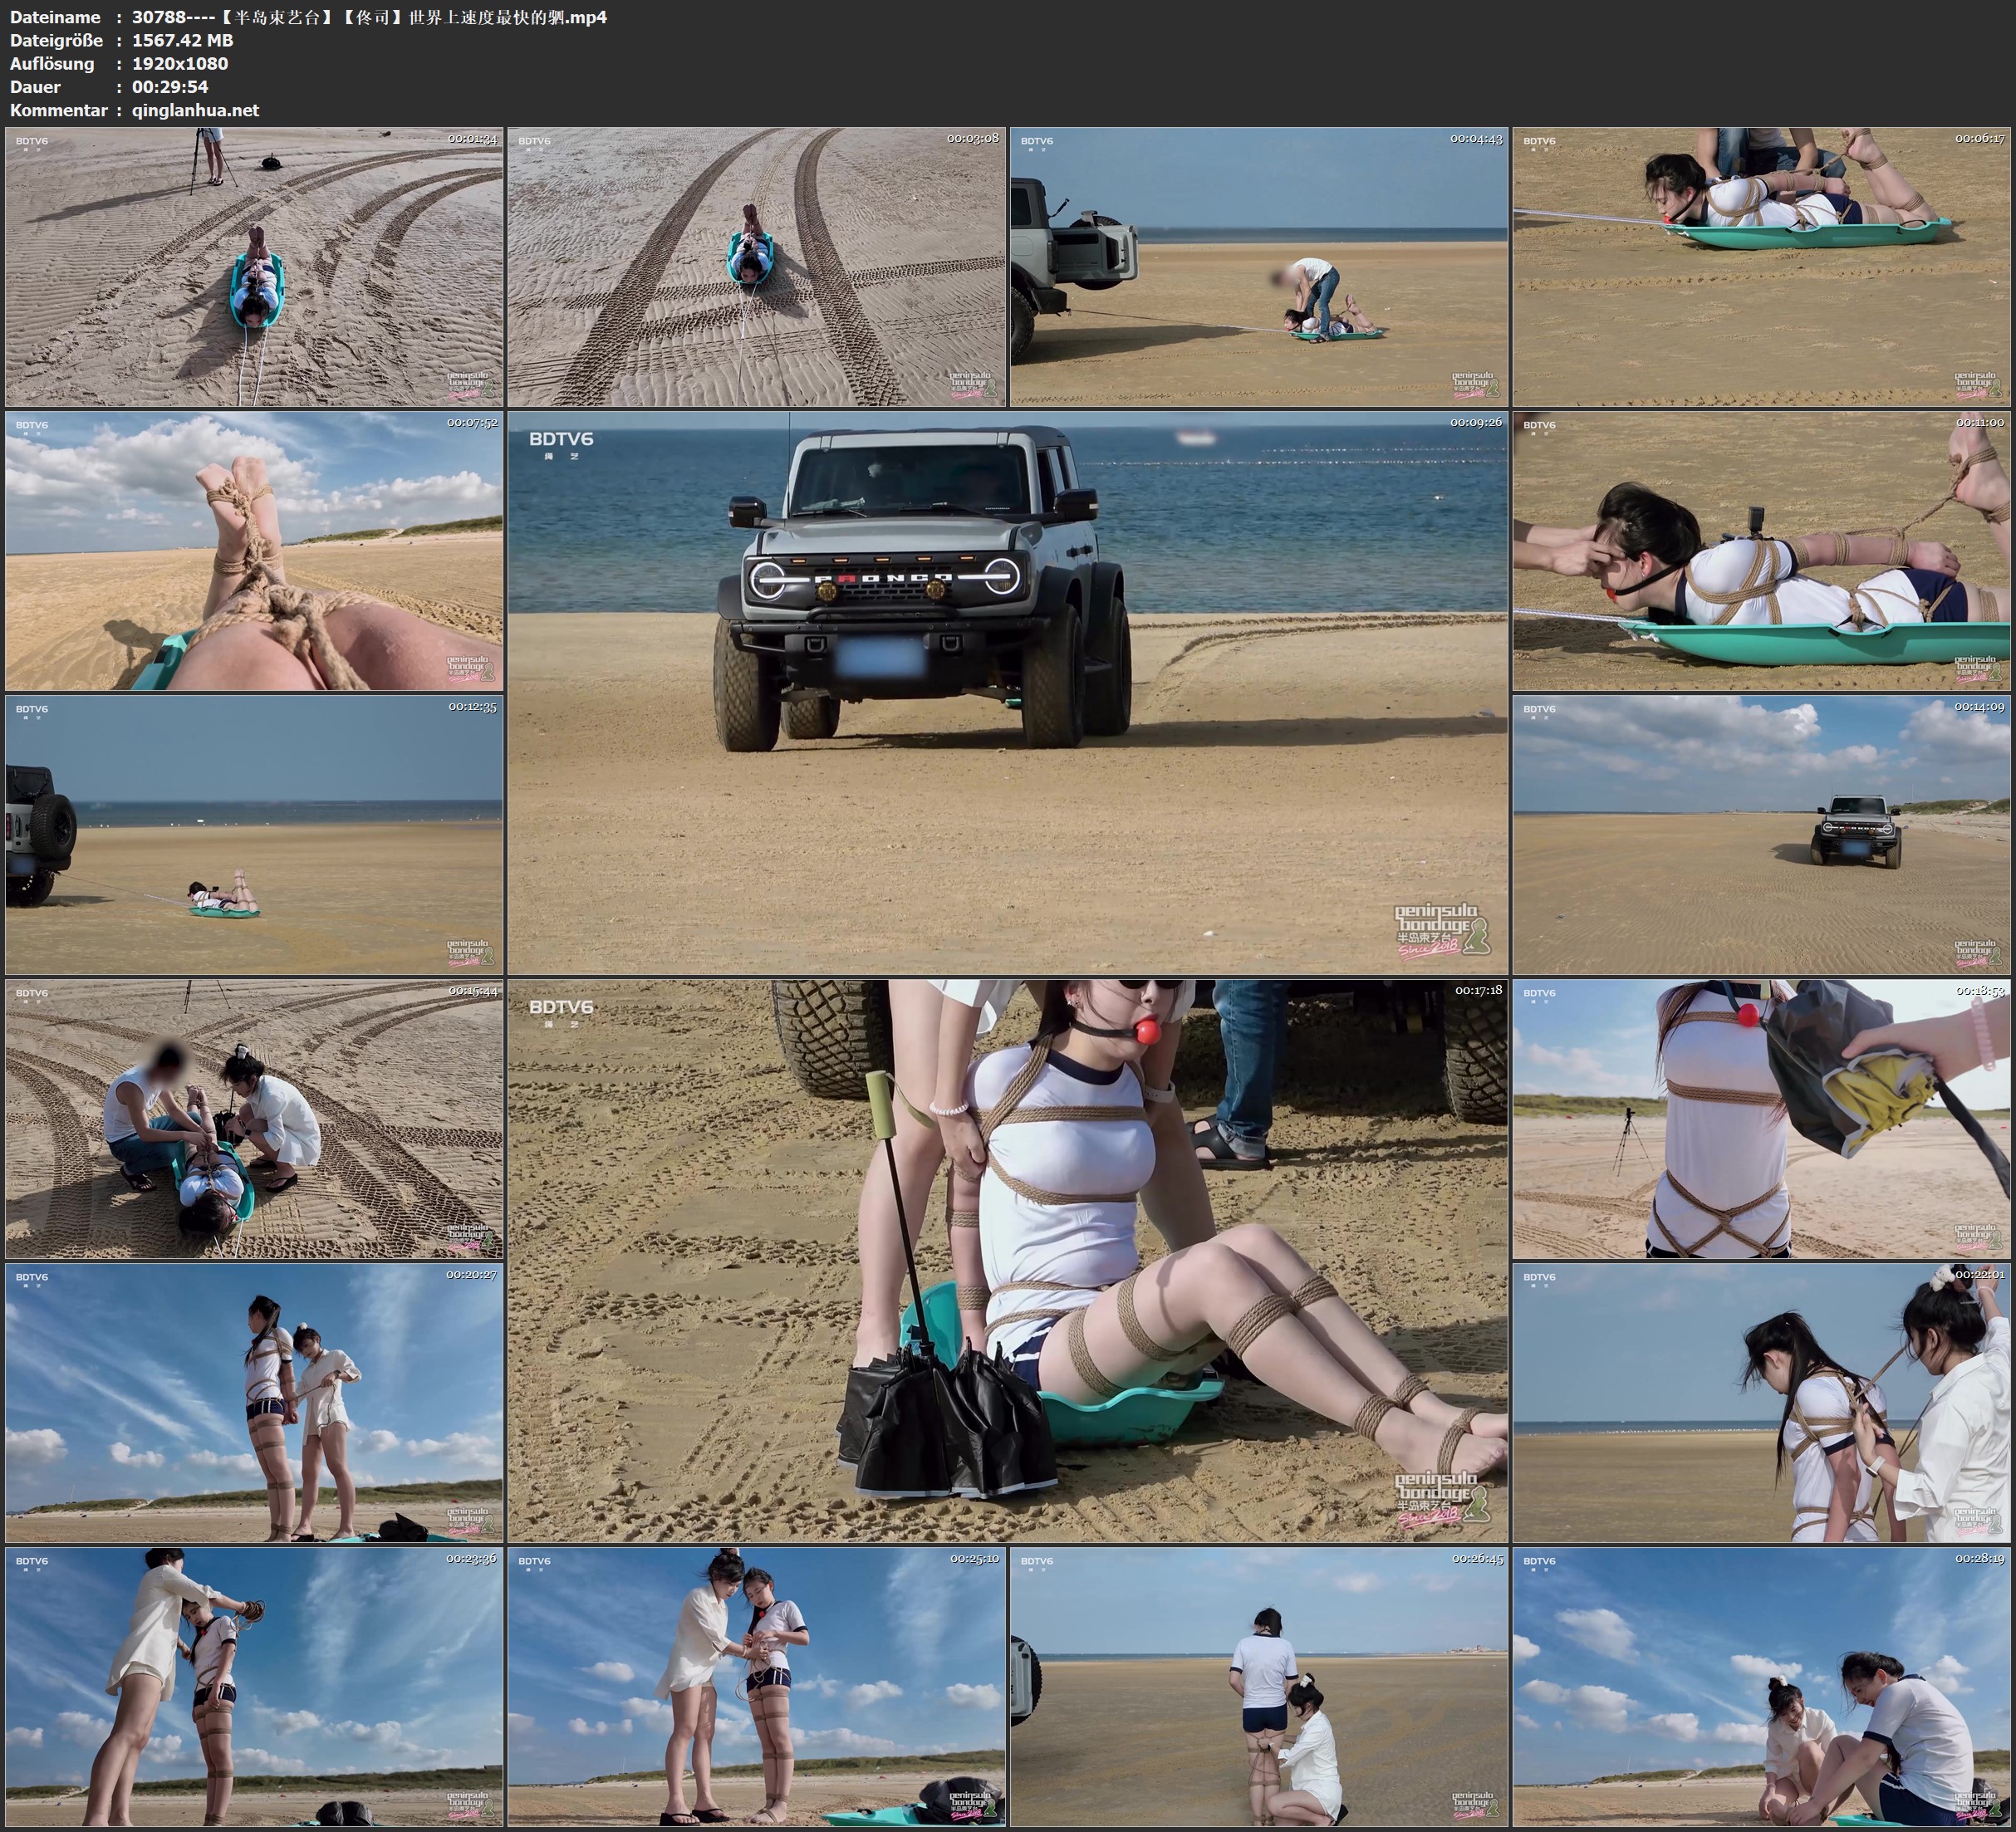Open the large Bronco jeep frame at 00:09:26

coord(1007,692)
